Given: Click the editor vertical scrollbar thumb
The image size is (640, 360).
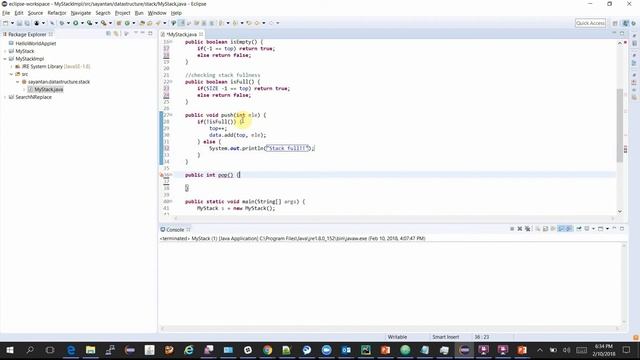Looking at the screenshot, I should pos(620,124).
